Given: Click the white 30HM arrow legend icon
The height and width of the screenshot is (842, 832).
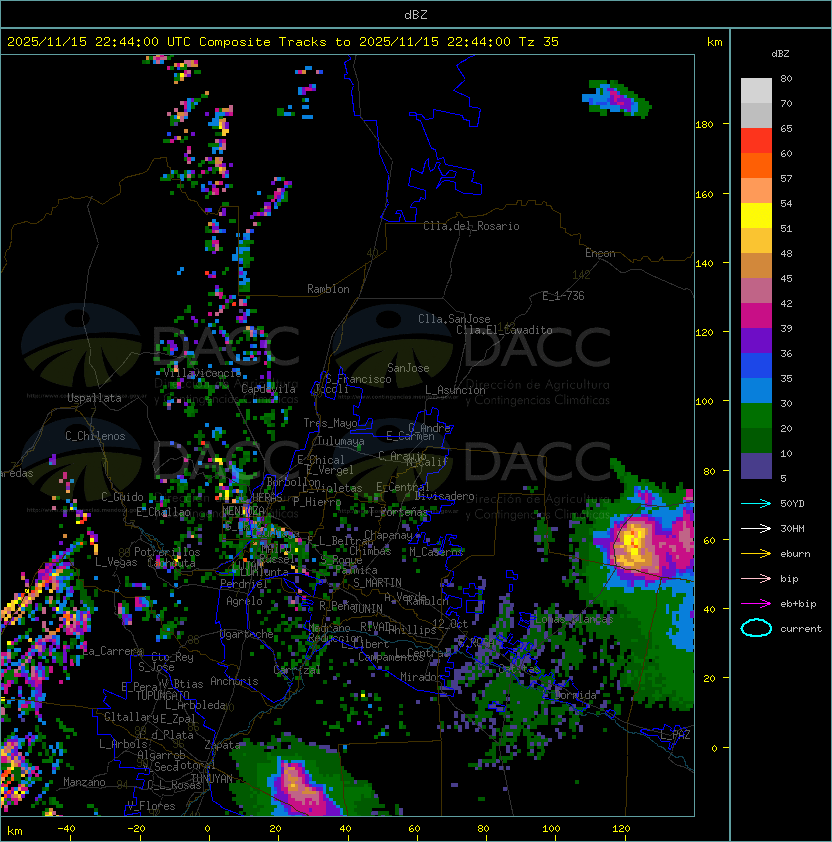Looking at the screenshot, I should coord(756,528).
